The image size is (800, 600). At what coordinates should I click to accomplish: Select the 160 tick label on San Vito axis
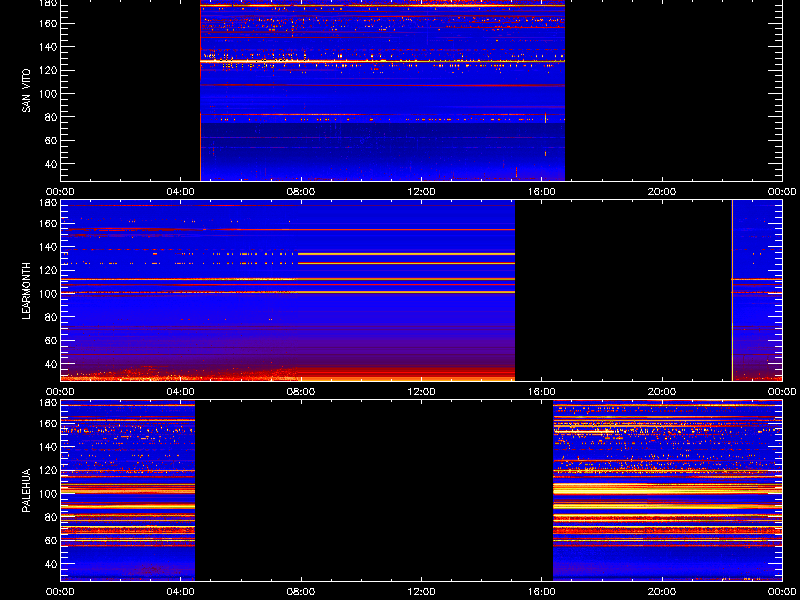(x=48, y=23)
